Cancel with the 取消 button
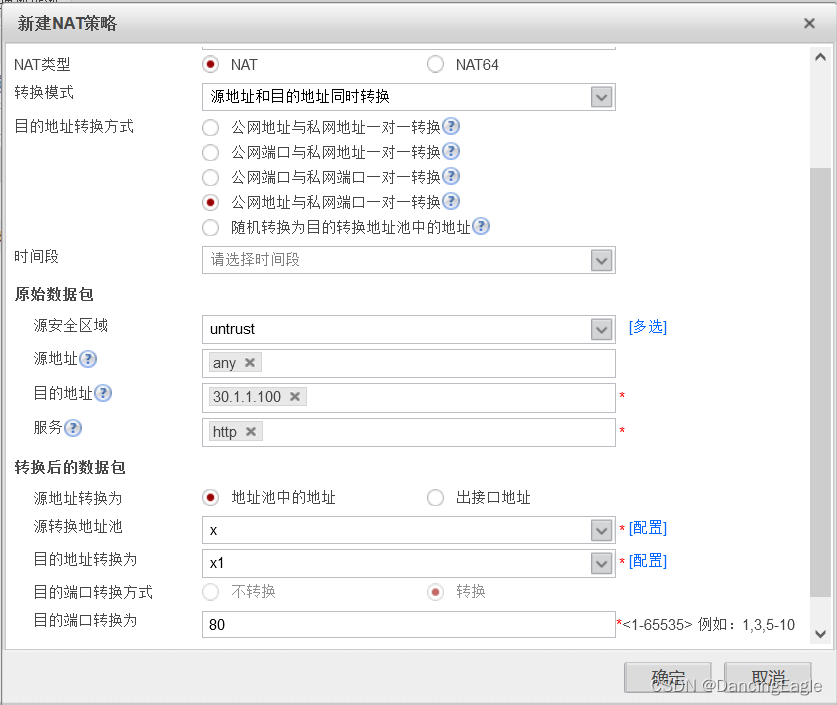837x705 pixels. [768, 678]
